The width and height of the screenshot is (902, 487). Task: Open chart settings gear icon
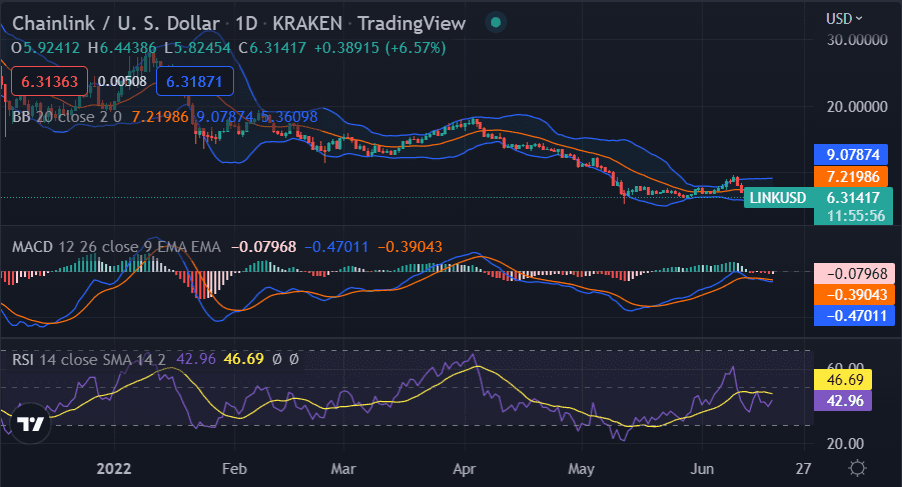click(x=857, y=467)
